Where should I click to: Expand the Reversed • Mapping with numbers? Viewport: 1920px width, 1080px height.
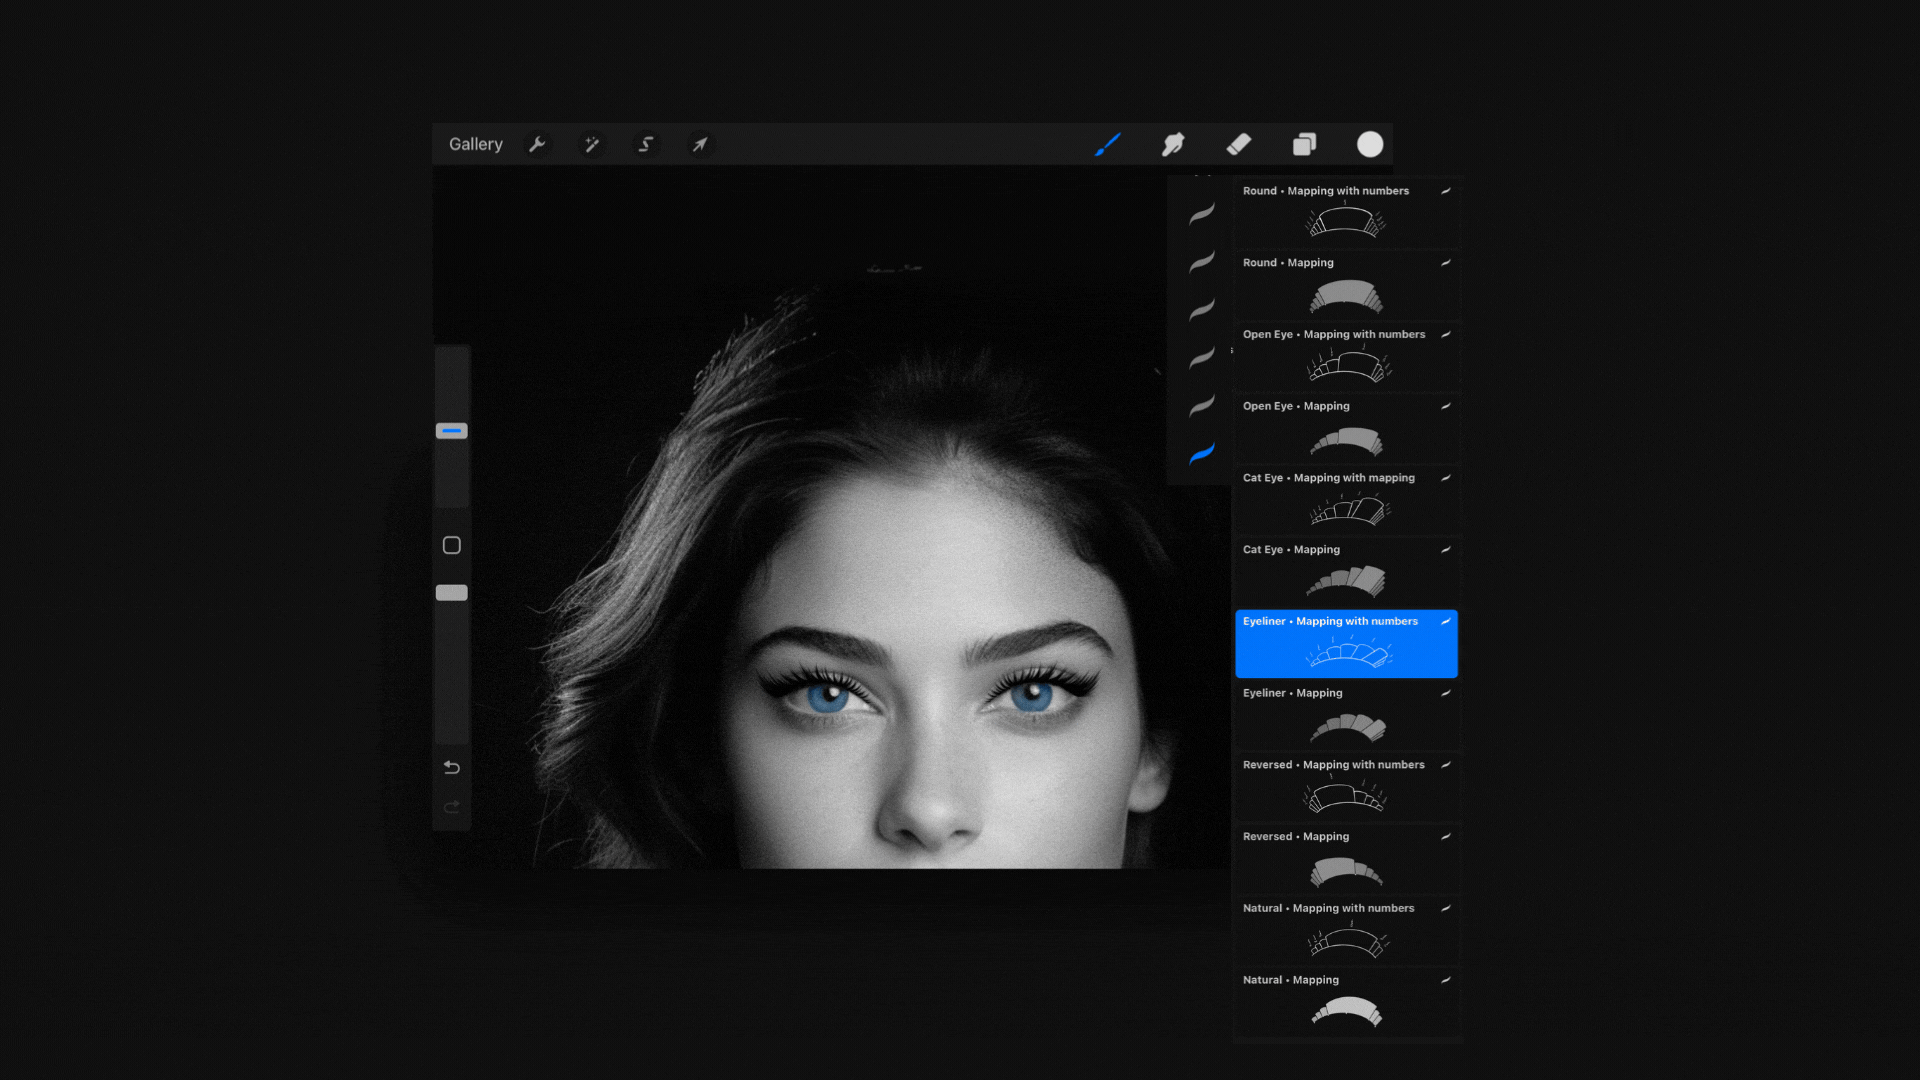click(x=1445, y=765)
